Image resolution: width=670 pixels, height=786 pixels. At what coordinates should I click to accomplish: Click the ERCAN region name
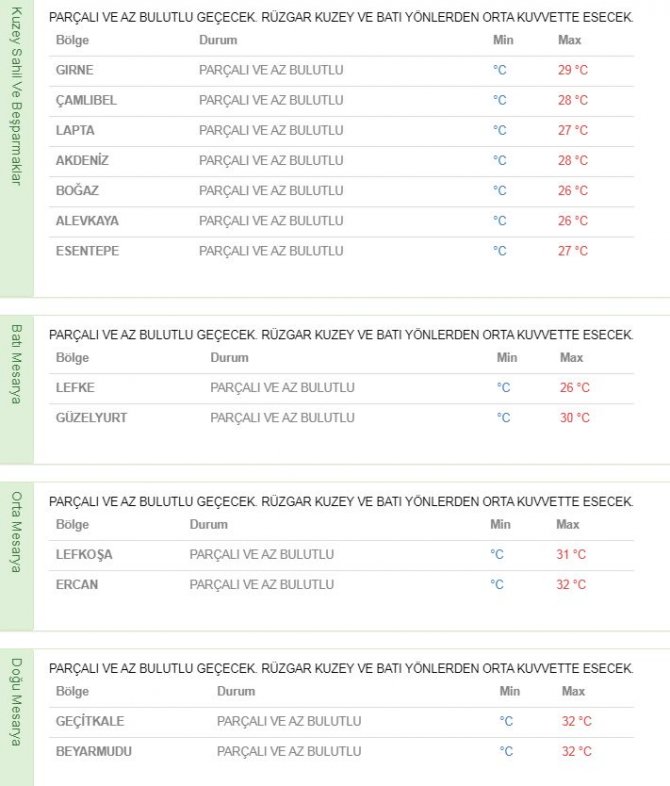click(77, 584)
